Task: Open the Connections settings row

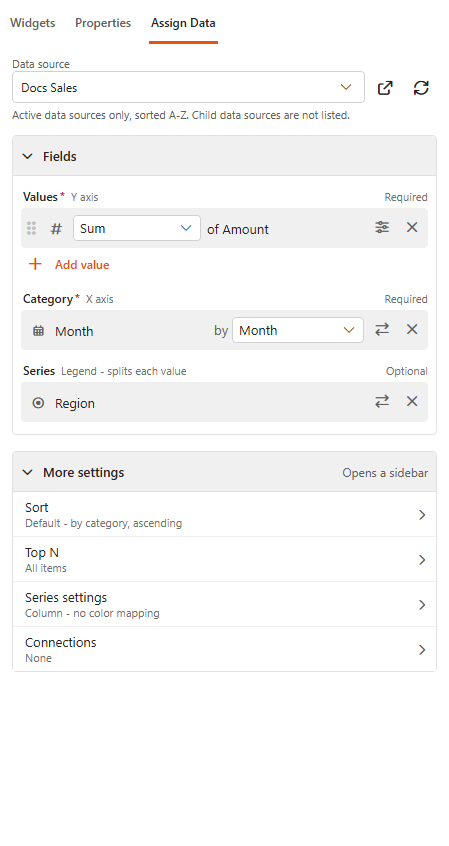Action: click(x=224, y=649)
